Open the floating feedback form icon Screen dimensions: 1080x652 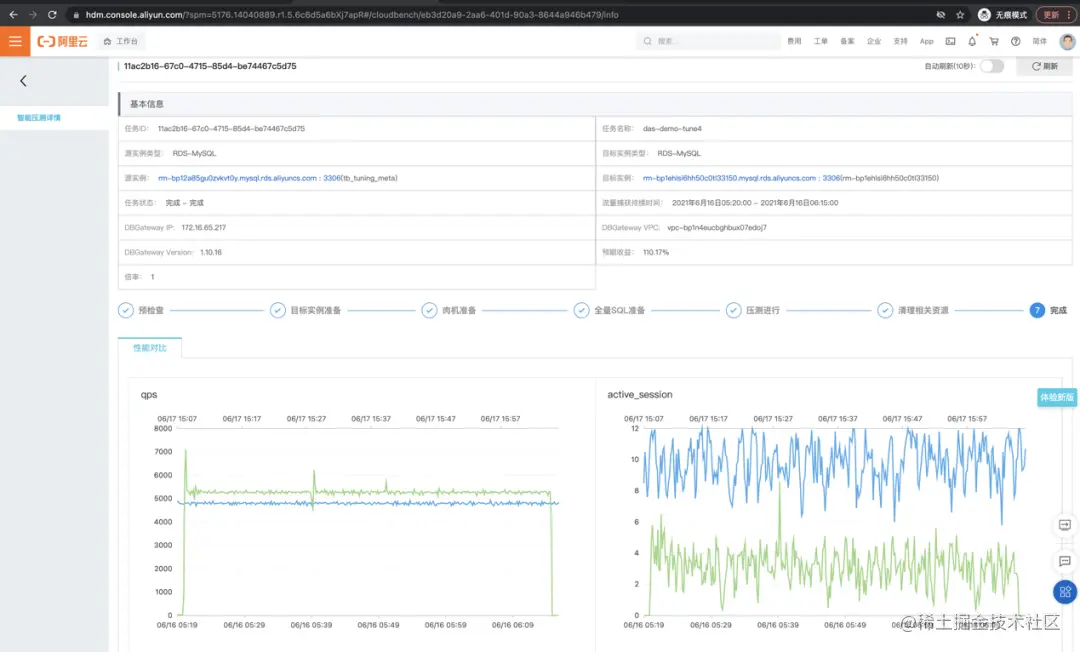click(1064, 525)
